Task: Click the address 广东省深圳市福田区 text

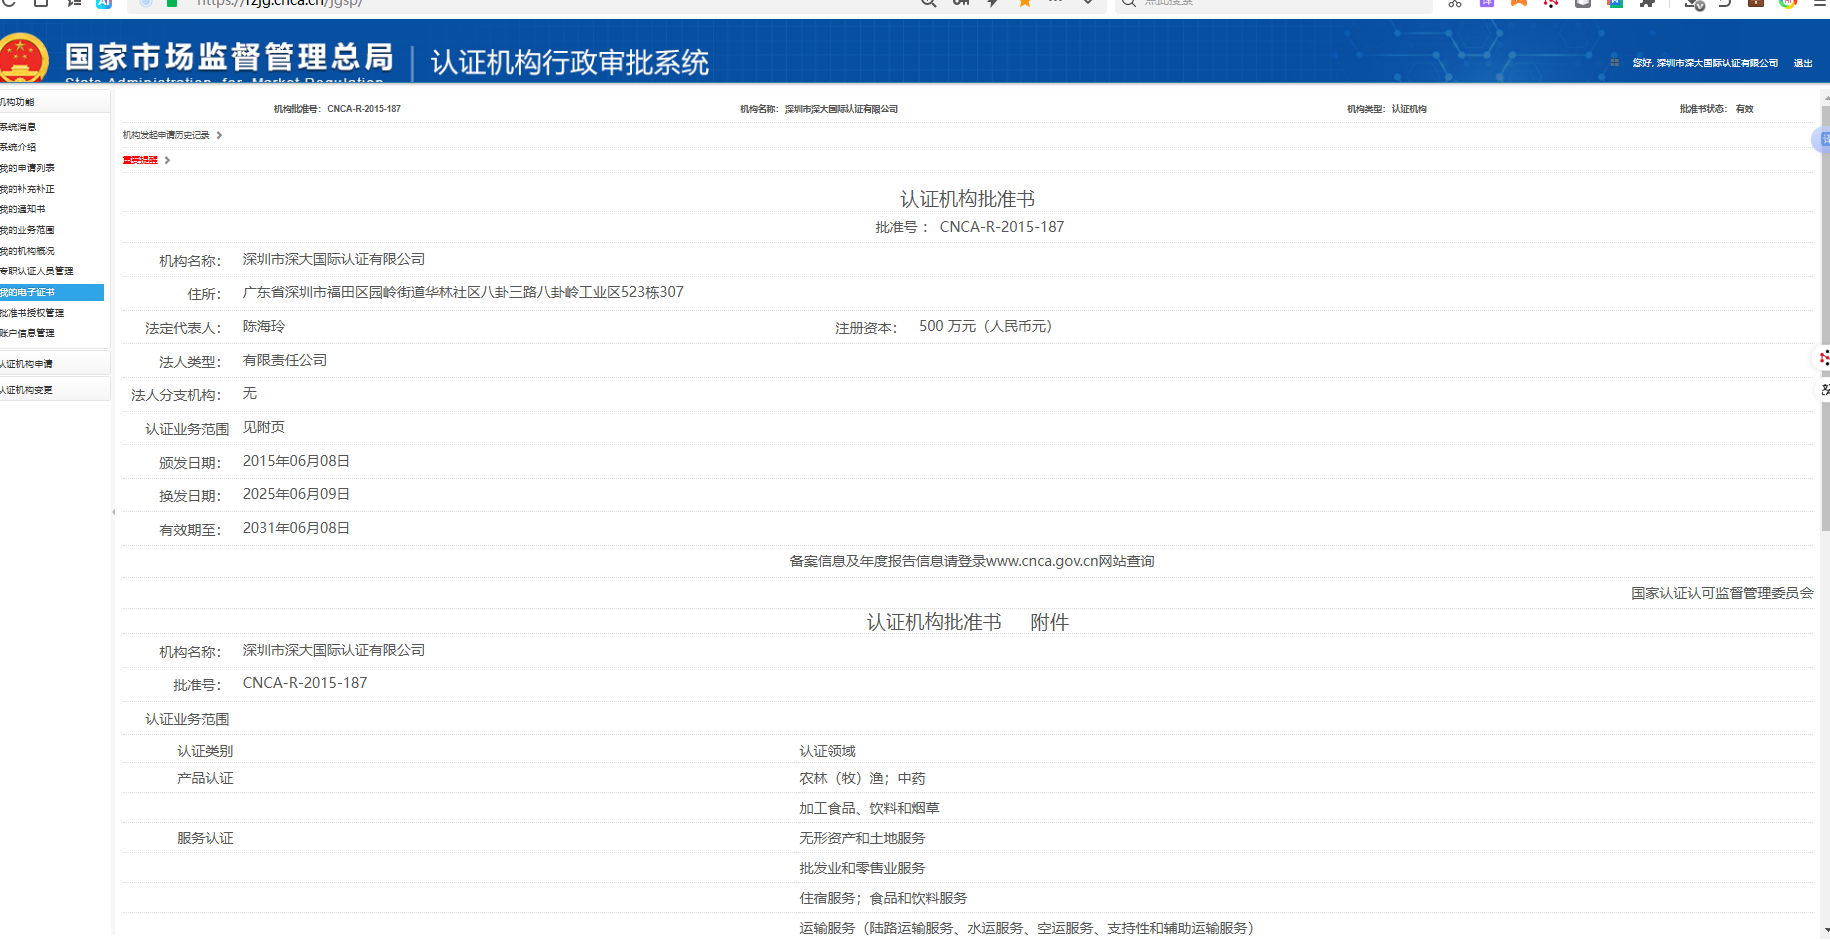Action: tap(463, 292)
